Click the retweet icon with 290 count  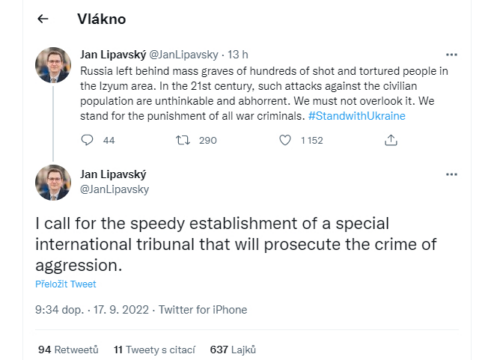click(x=183, y=140)
